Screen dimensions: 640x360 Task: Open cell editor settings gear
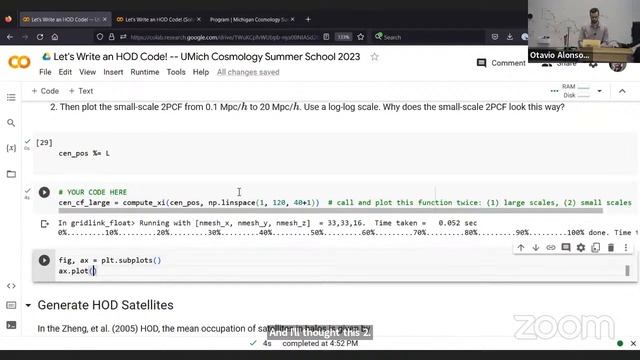click(581, 247)
